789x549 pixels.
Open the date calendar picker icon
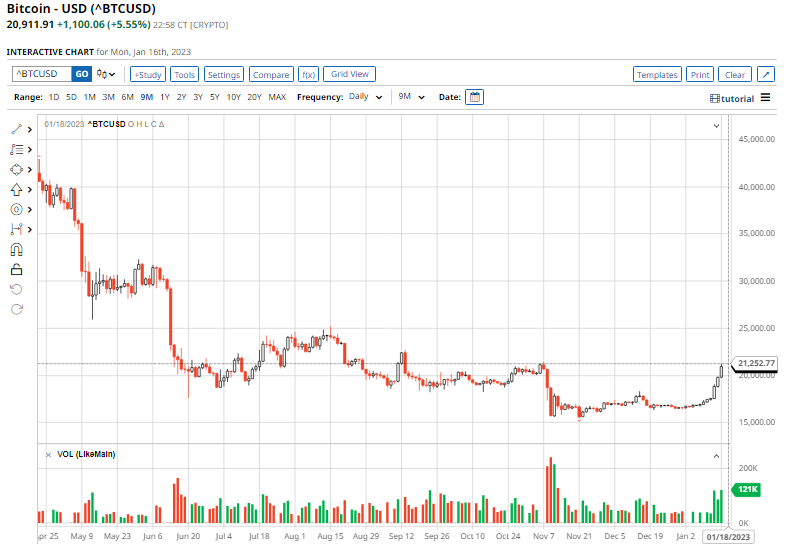475,97
